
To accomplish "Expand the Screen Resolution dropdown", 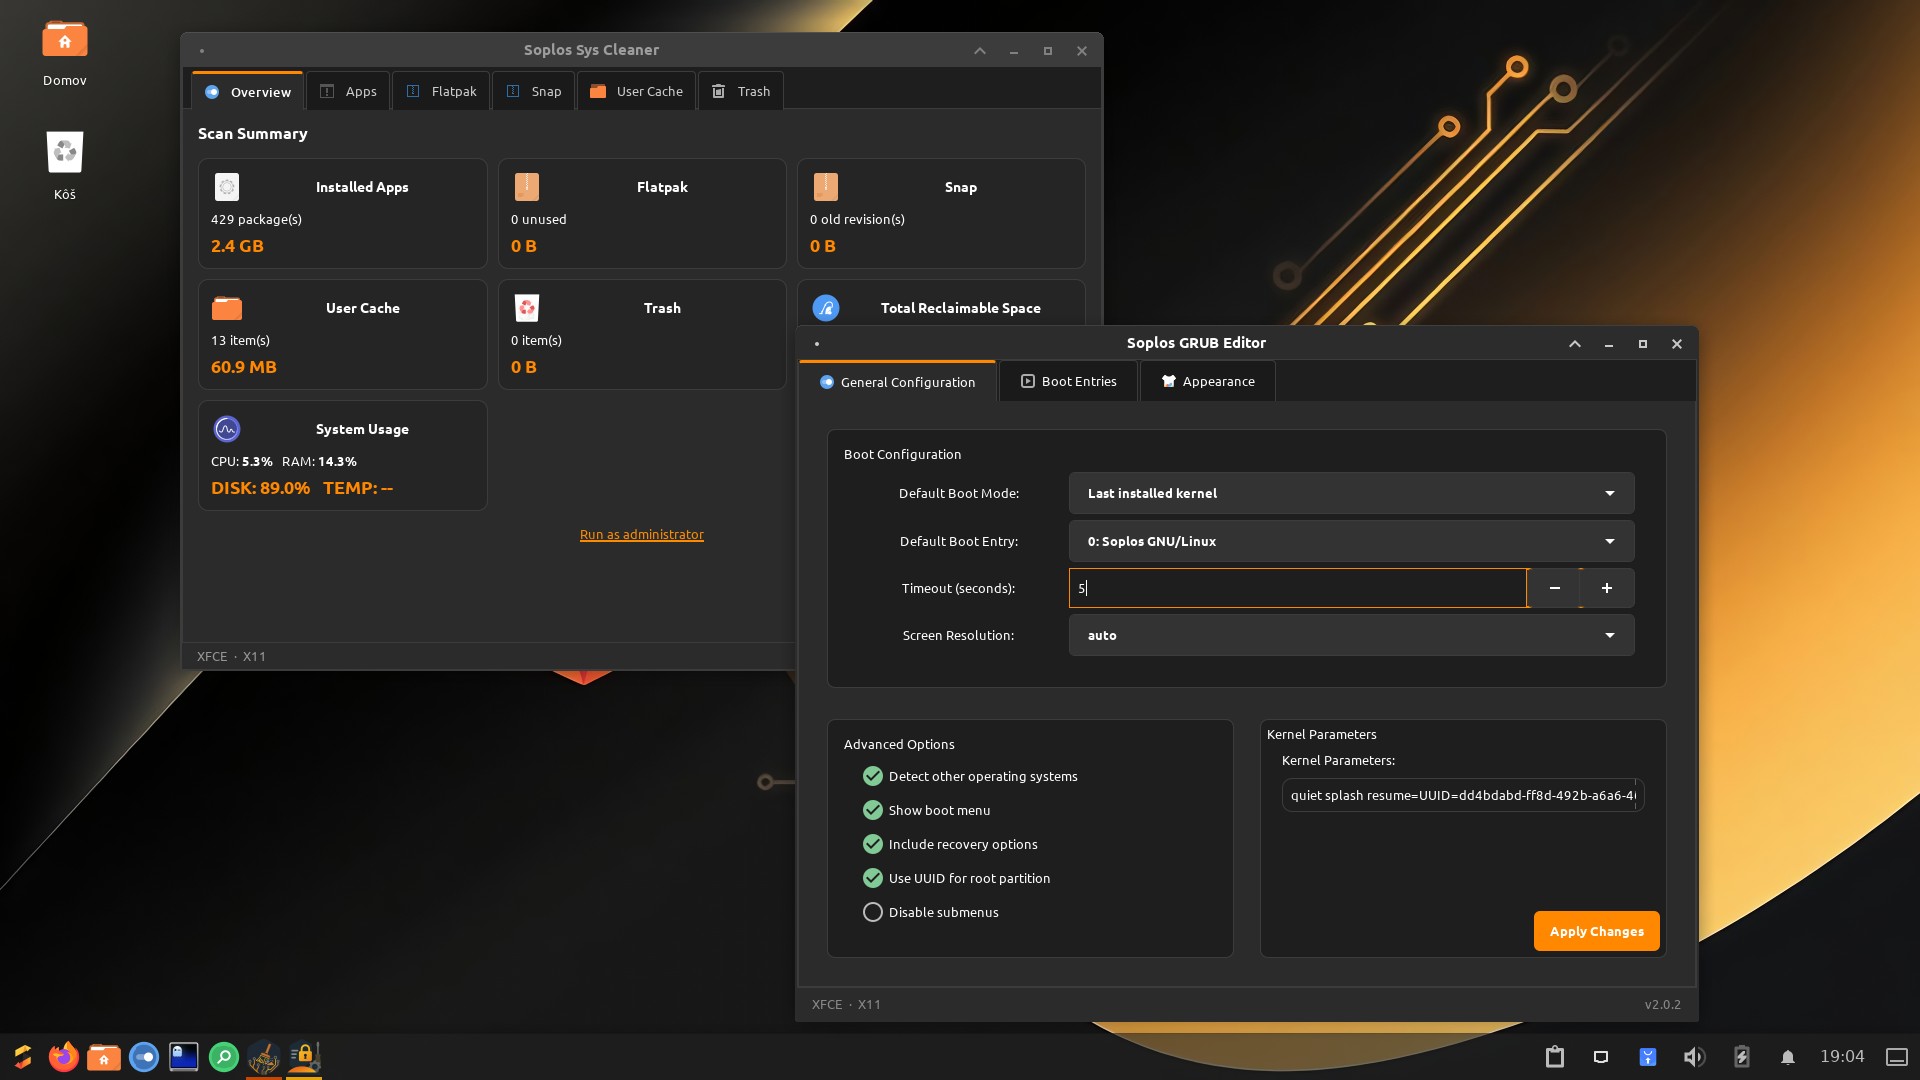I will (x=1351, y=635).
